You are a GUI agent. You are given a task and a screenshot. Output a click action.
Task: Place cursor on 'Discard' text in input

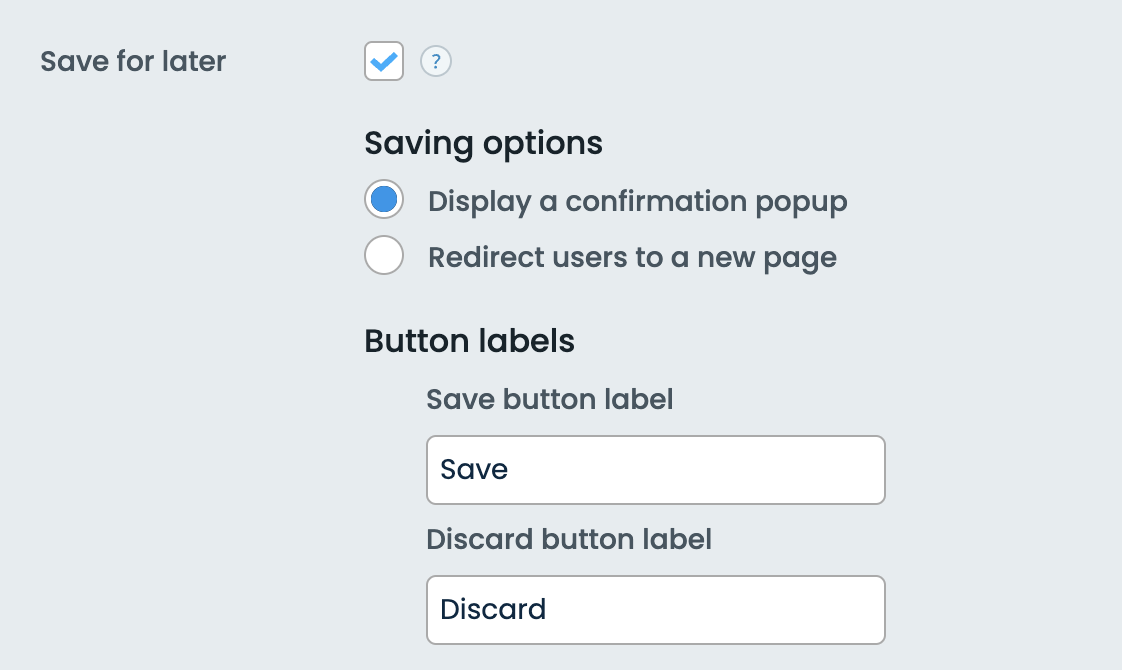[493, 610]
